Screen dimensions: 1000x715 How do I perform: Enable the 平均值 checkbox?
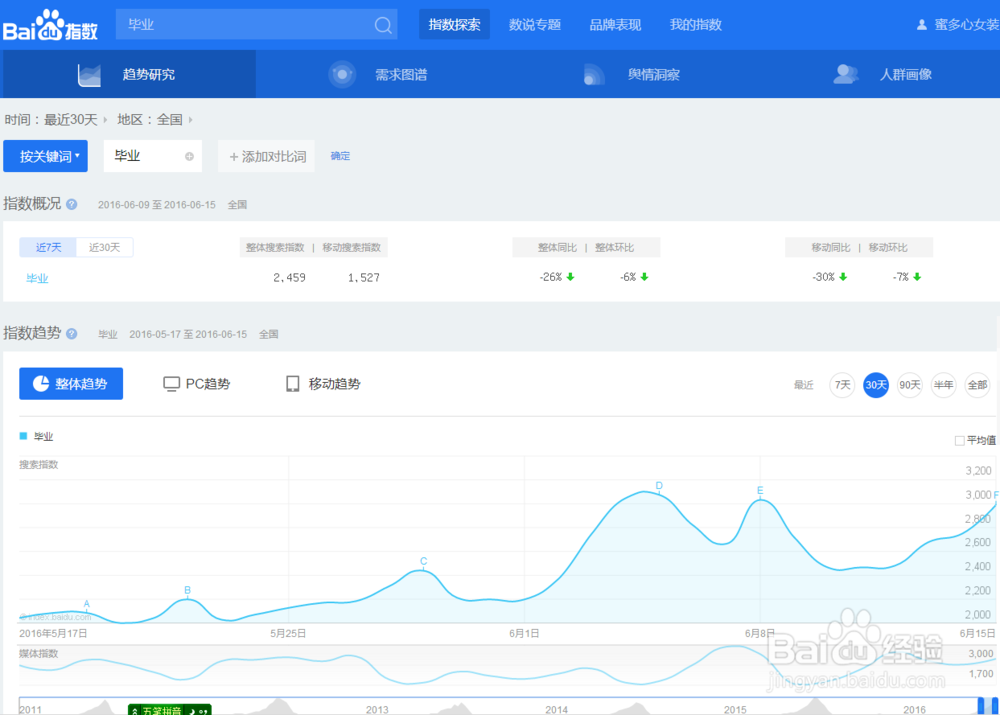[959, 441]
